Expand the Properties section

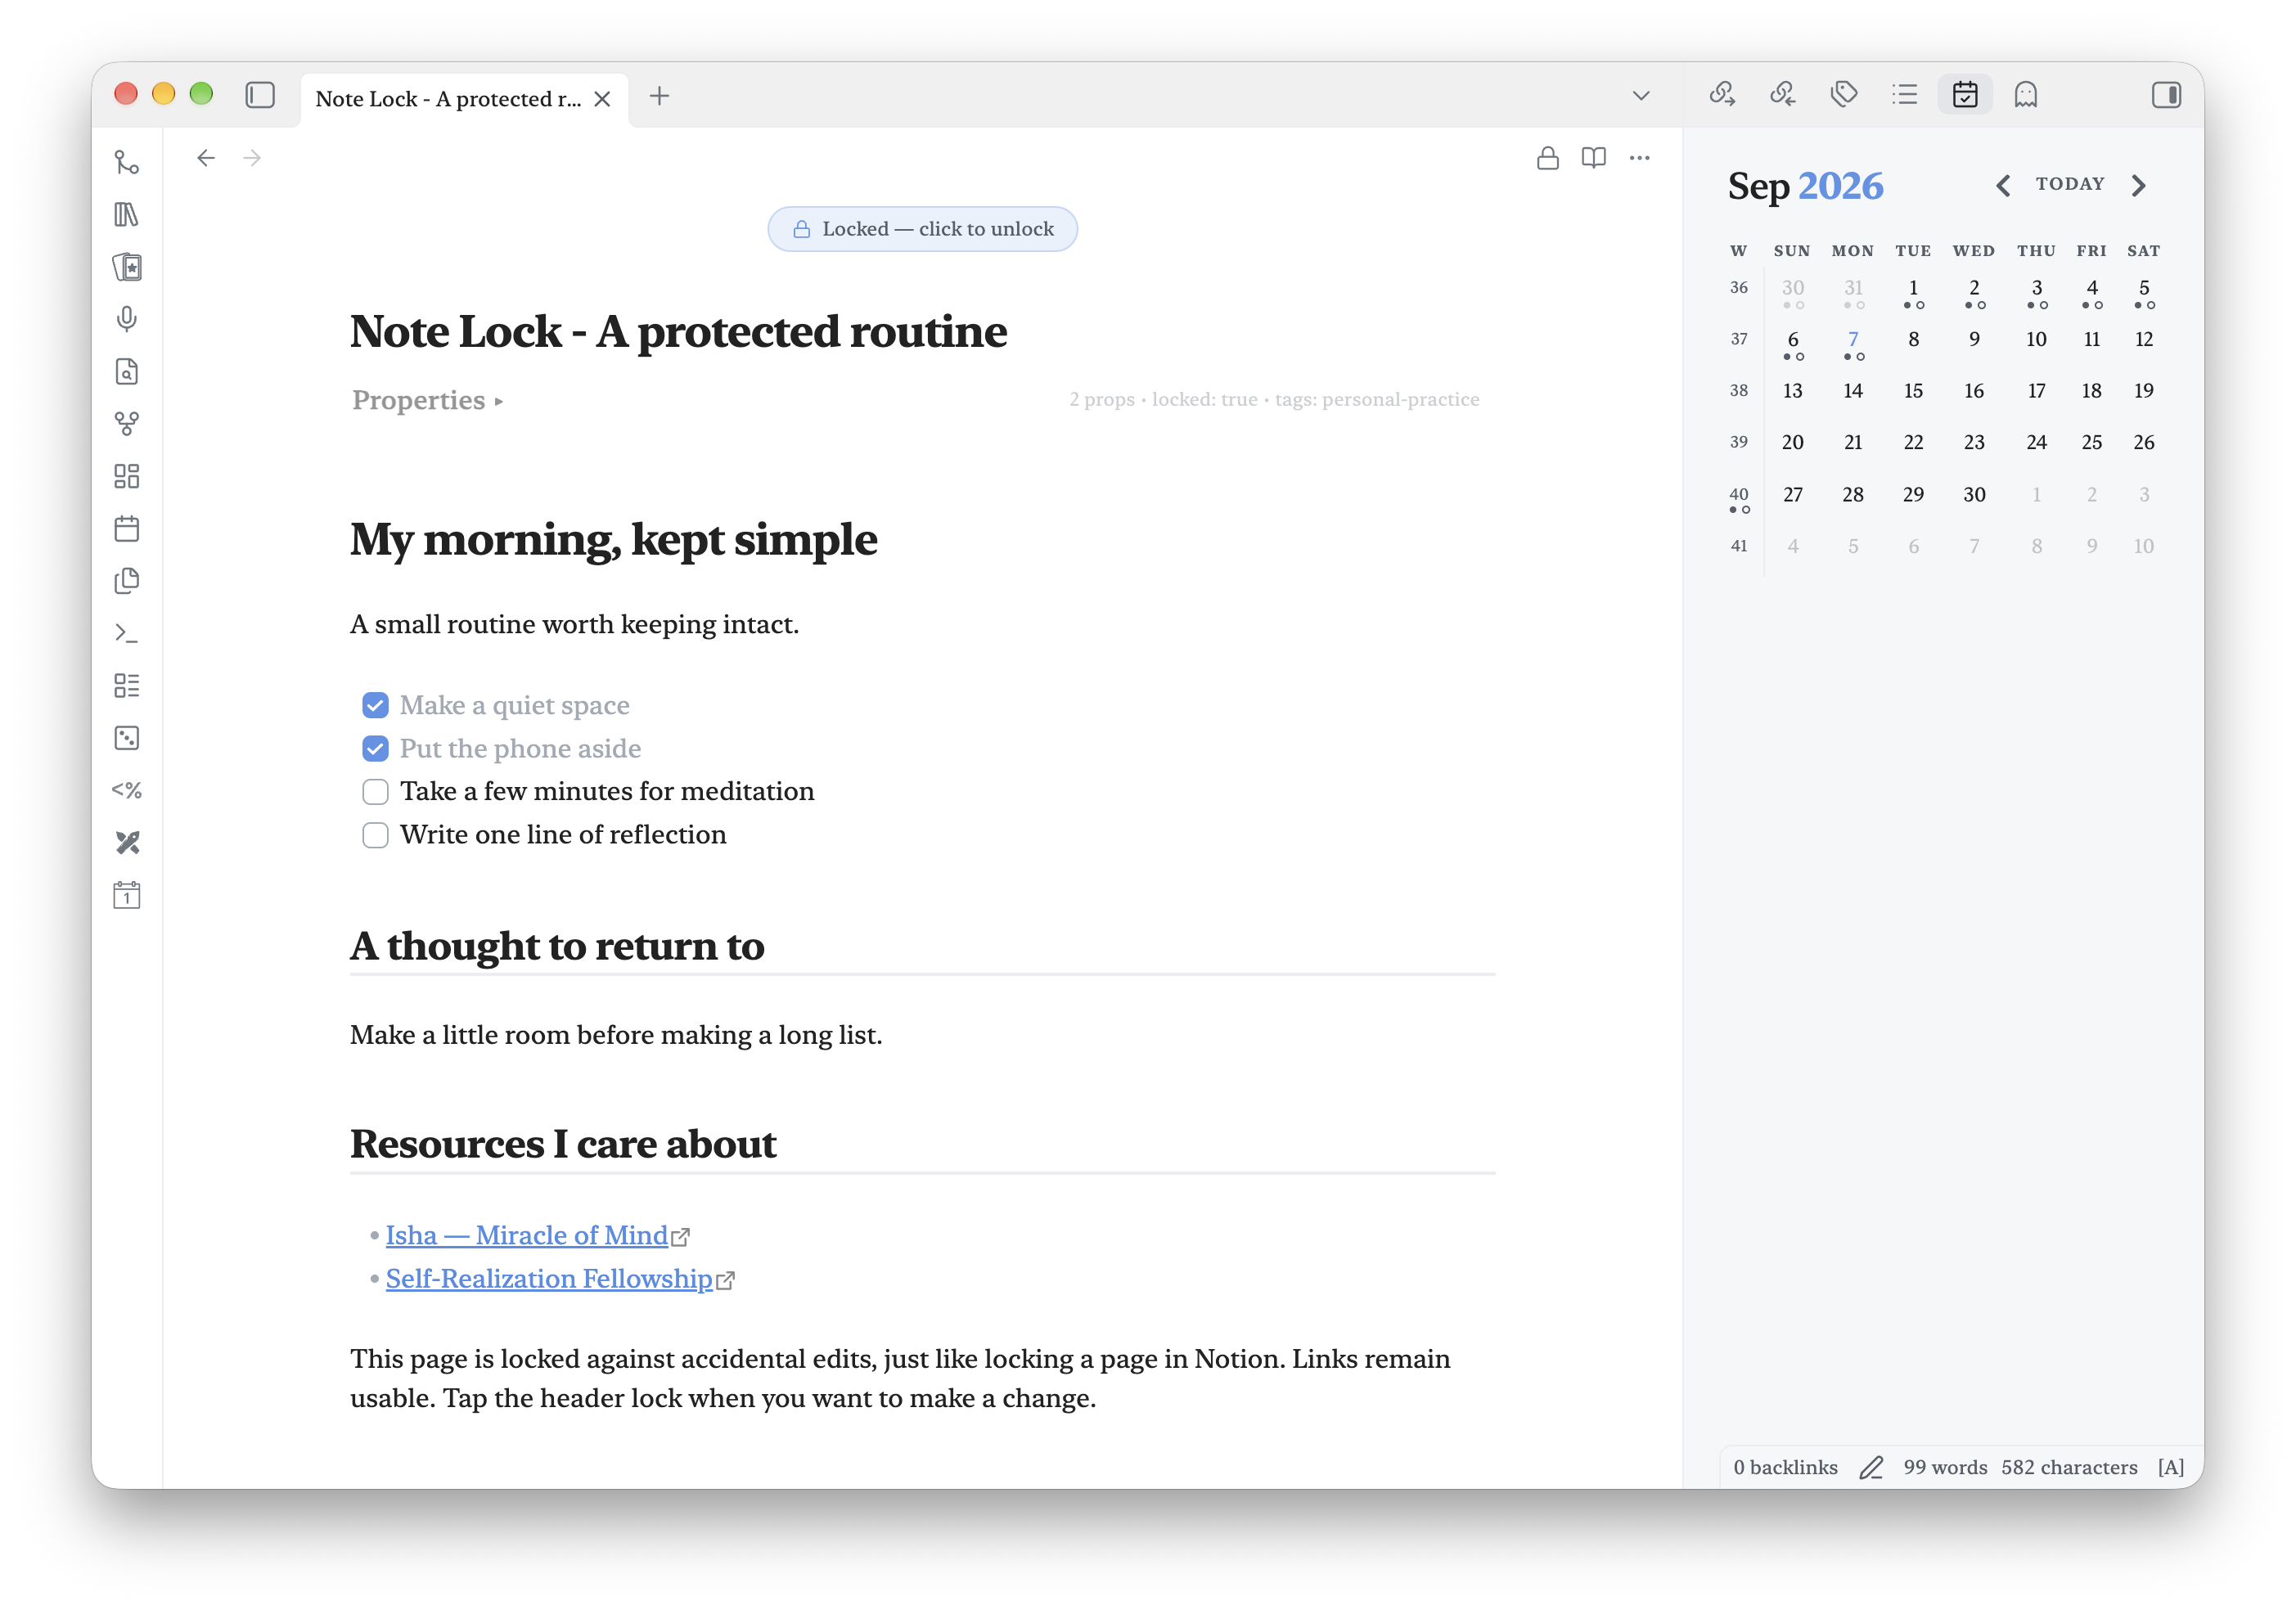point(427,400)
